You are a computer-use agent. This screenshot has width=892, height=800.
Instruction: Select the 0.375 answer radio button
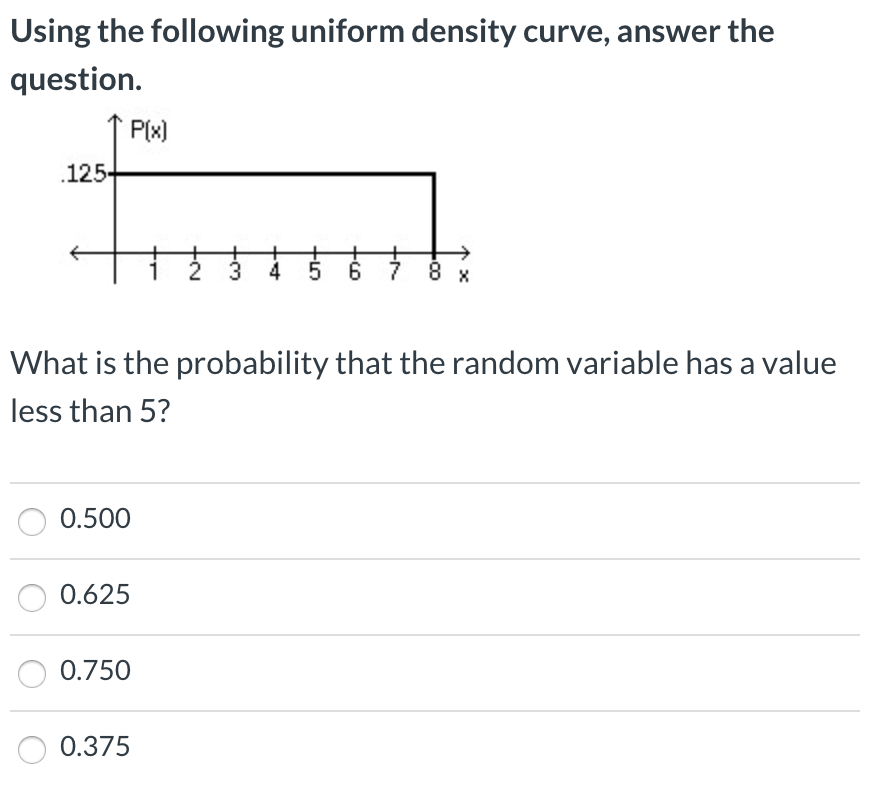point(31,747)
